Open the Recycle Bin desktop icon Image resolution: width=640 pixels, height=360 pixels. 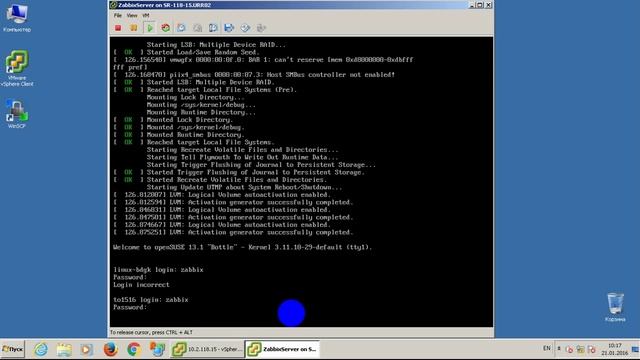pos(615,307)
